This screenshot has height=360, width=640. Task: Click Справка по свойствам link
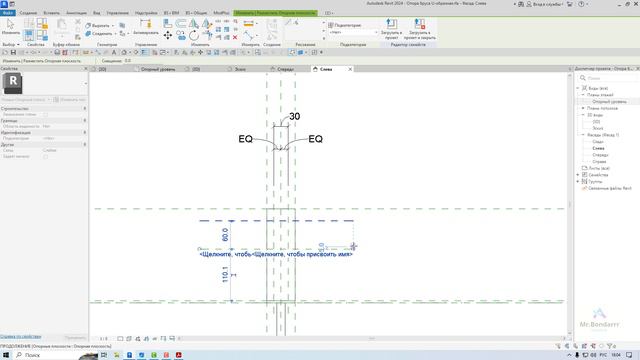[21, 337]
